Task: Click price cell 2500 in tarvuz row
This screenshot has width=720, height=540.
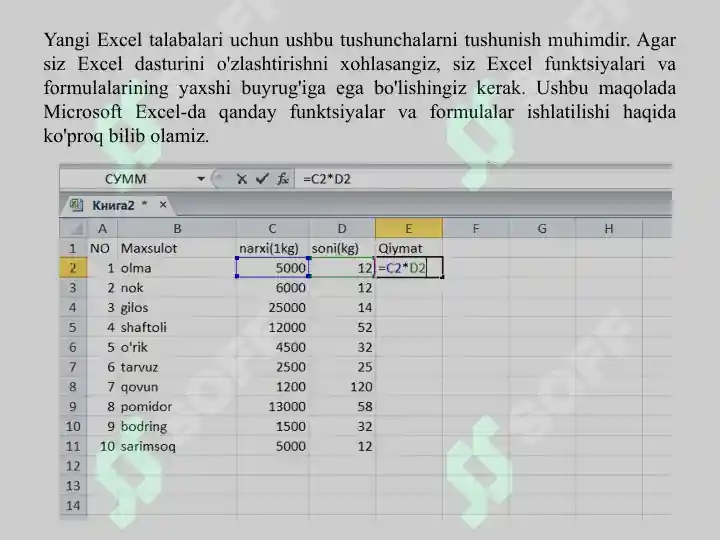Action: (x=273, y=367)
